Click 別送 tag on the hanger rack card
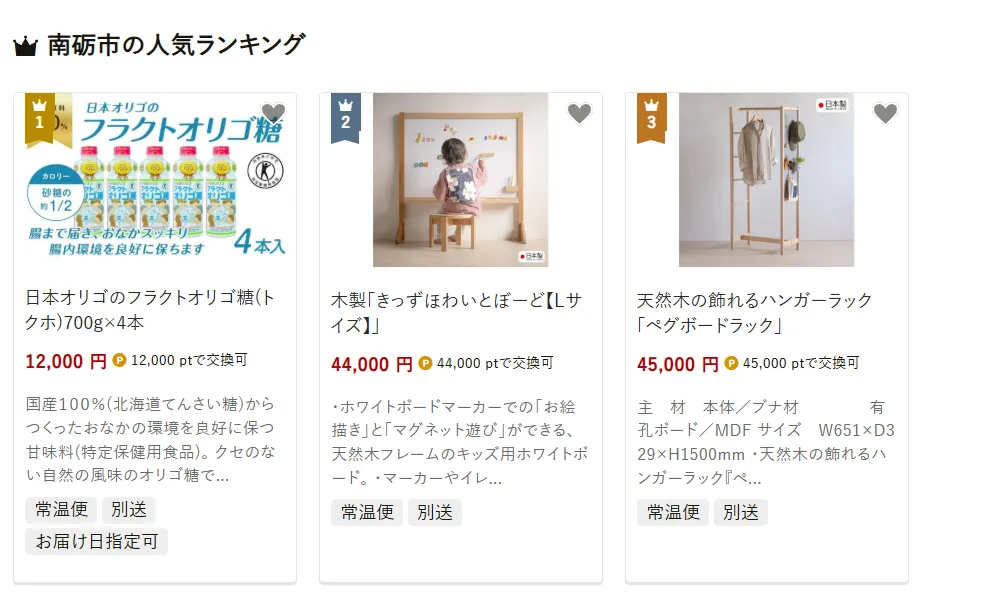Viewport: 982px width, 603px height. click(741, 512)
